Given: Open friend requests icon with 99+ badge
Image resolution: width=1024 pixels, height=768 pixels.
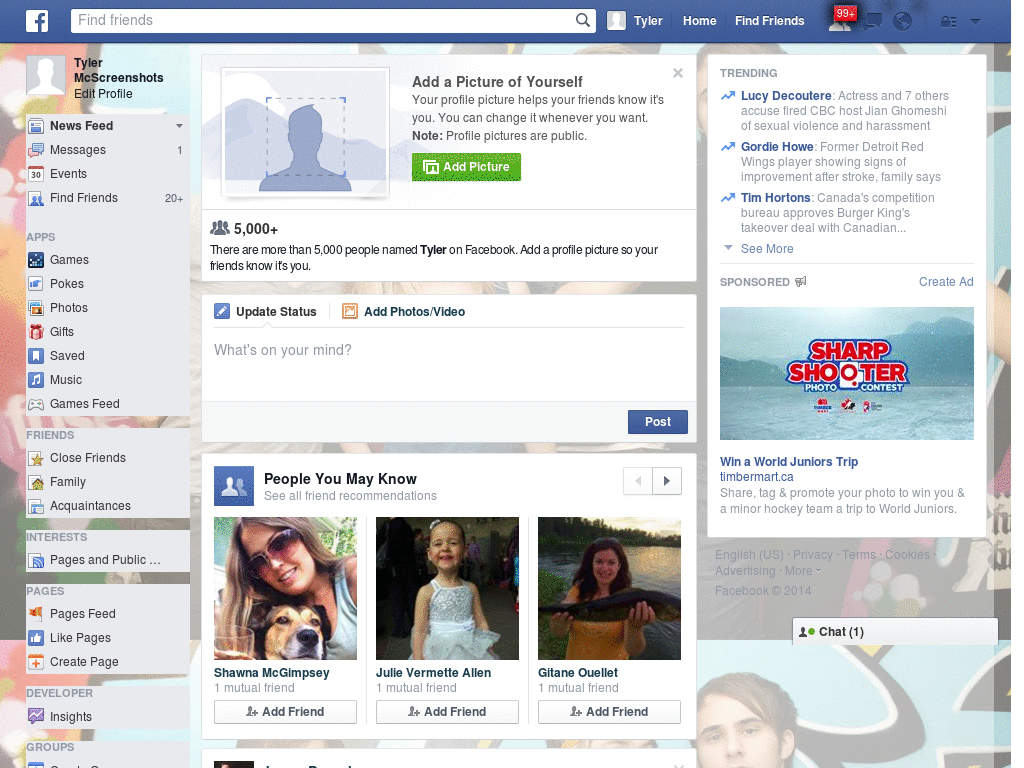Looking at the screenshot, I should [840, 20].
